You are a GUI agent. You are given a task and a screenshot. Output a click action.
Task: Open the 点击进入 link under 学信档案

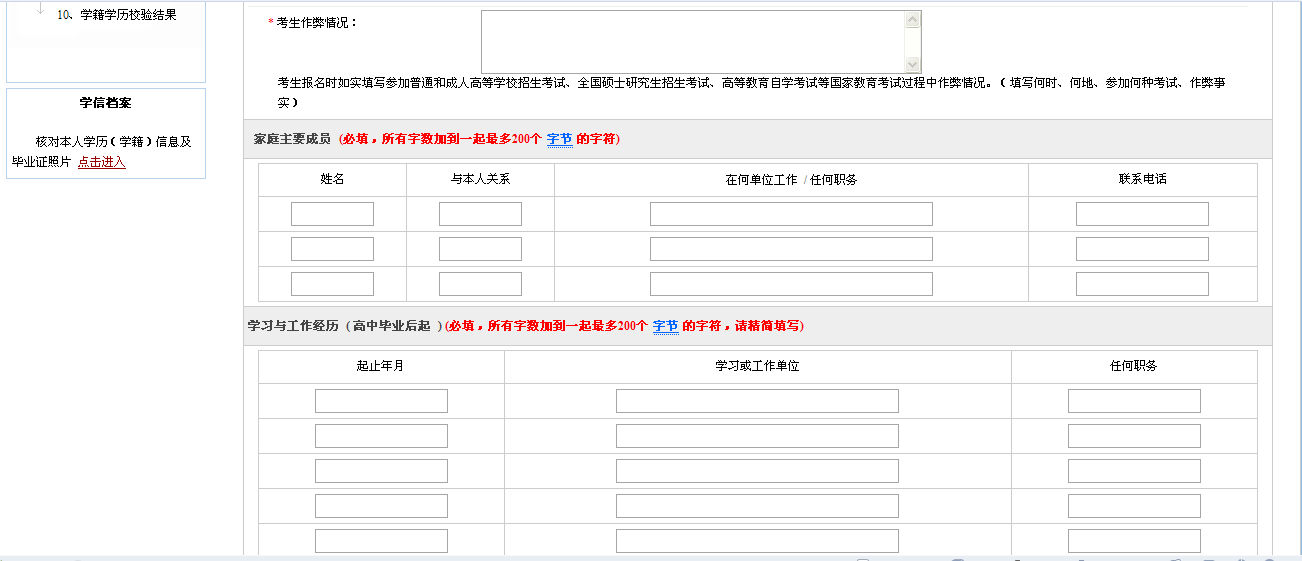click(102, 162)
